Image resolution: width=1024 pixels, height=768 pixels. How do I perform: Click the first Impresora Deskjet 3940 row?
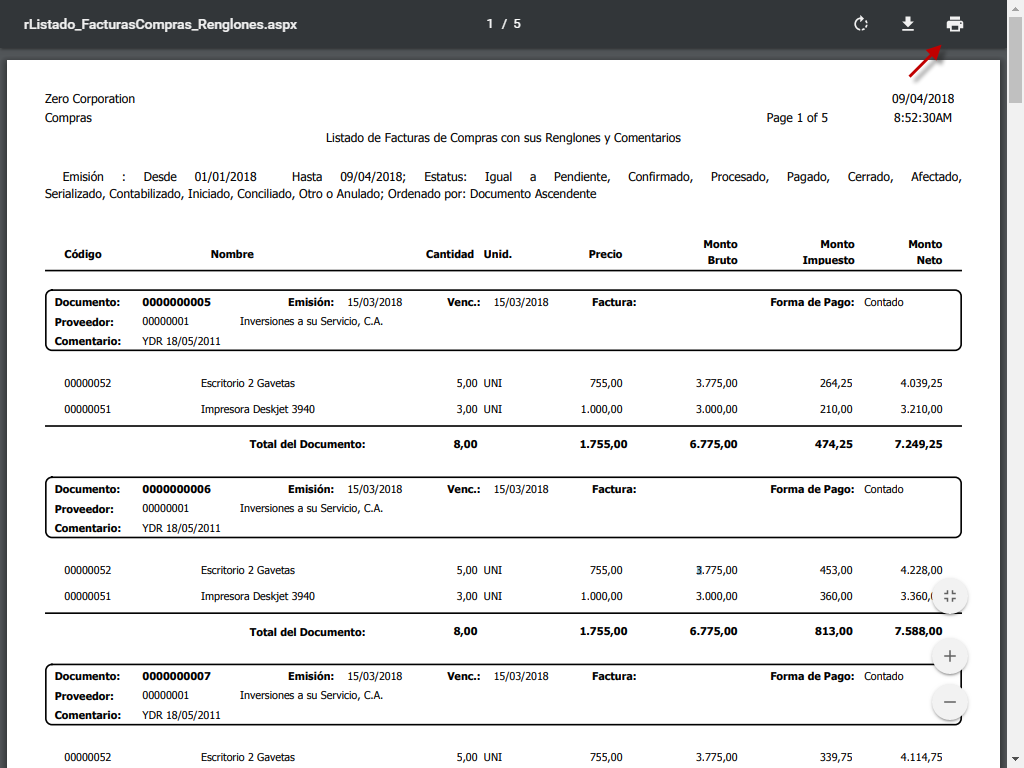click(258, 409)
